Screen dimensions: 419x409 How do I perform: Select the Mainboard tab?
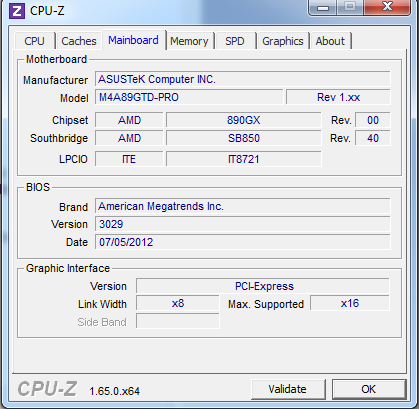(133, 40)
